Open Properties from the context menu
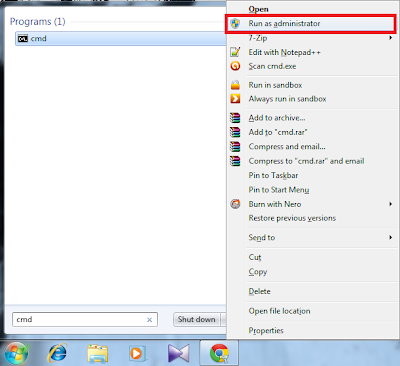The width and height of the screenshot is (400, 366). pyautogui.click(x=266, y=330)
